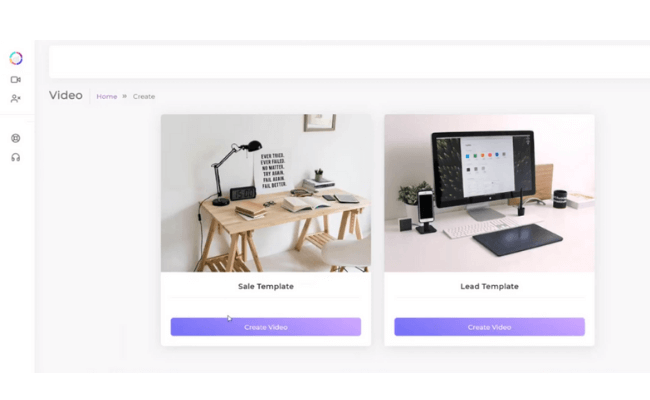650x400 pixels.
Task: Click the colorful circle app logo
Action: 16,58
